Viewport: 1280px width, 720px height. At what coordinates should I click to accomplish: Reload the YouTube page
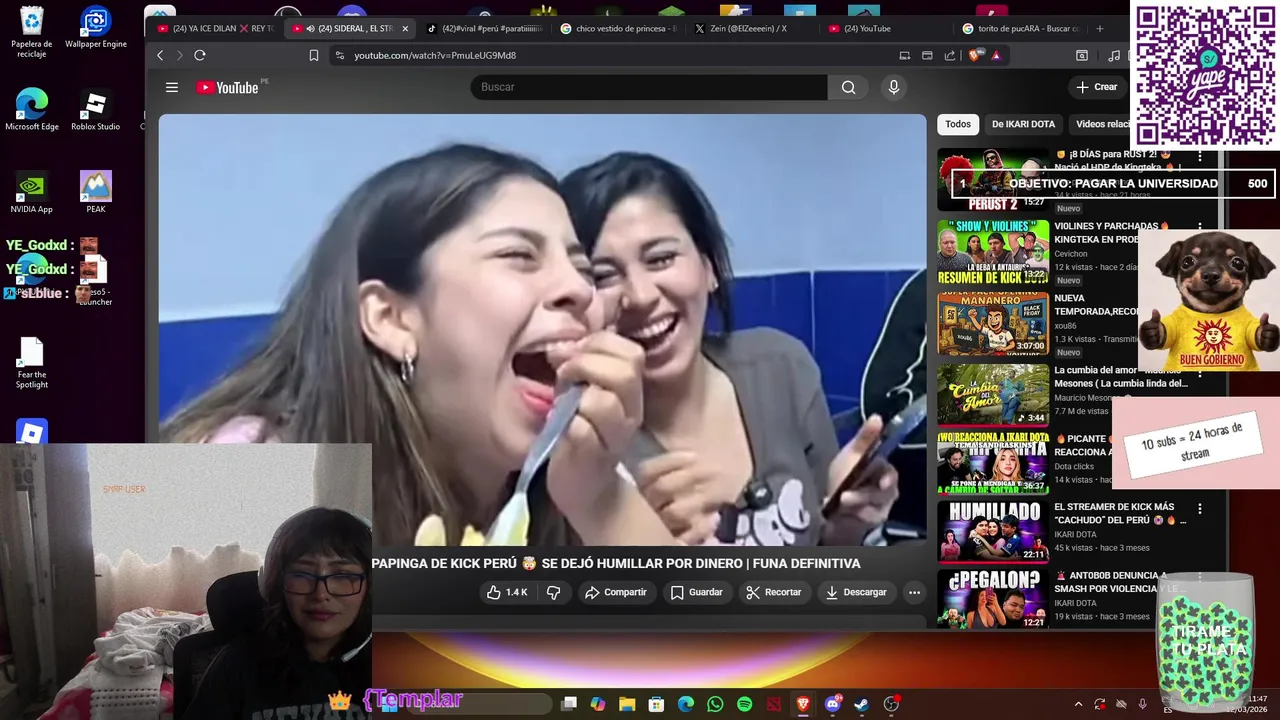[x=200, y=55]
